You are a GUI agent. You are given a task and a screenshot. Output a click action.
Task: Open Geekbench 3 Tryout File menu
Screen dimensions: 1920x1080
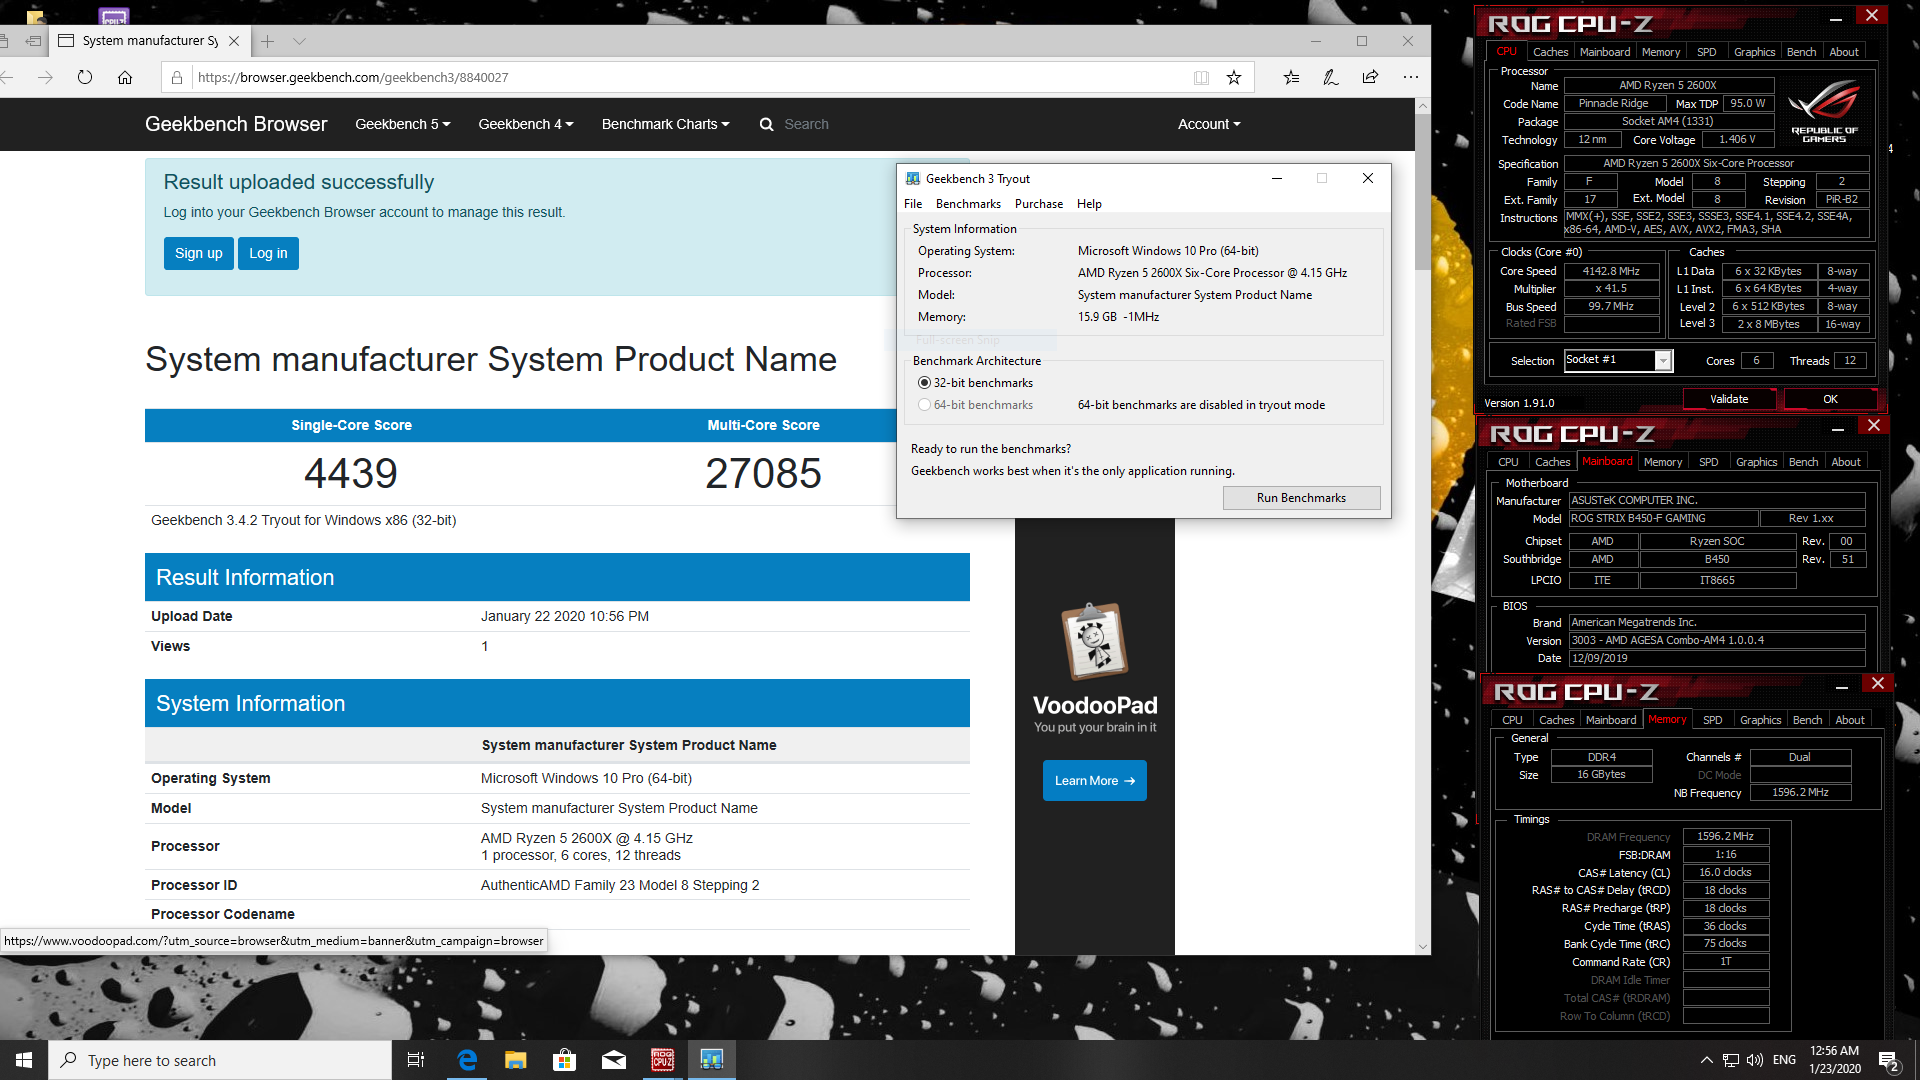[x=913, y=204]
